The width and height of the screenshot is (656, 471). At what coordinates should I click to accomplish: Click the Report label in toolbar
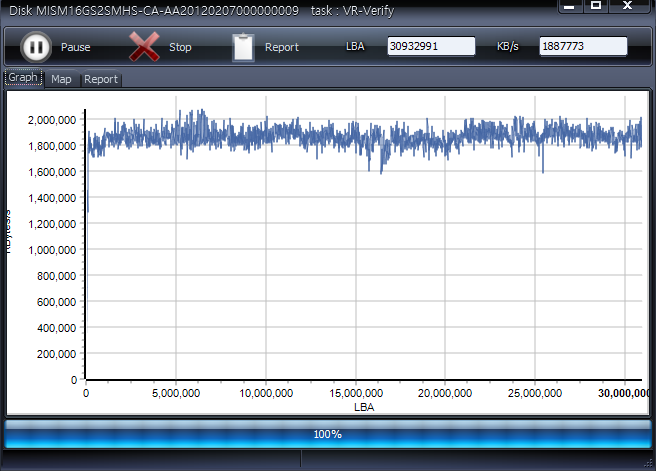[x=282, y=47]
